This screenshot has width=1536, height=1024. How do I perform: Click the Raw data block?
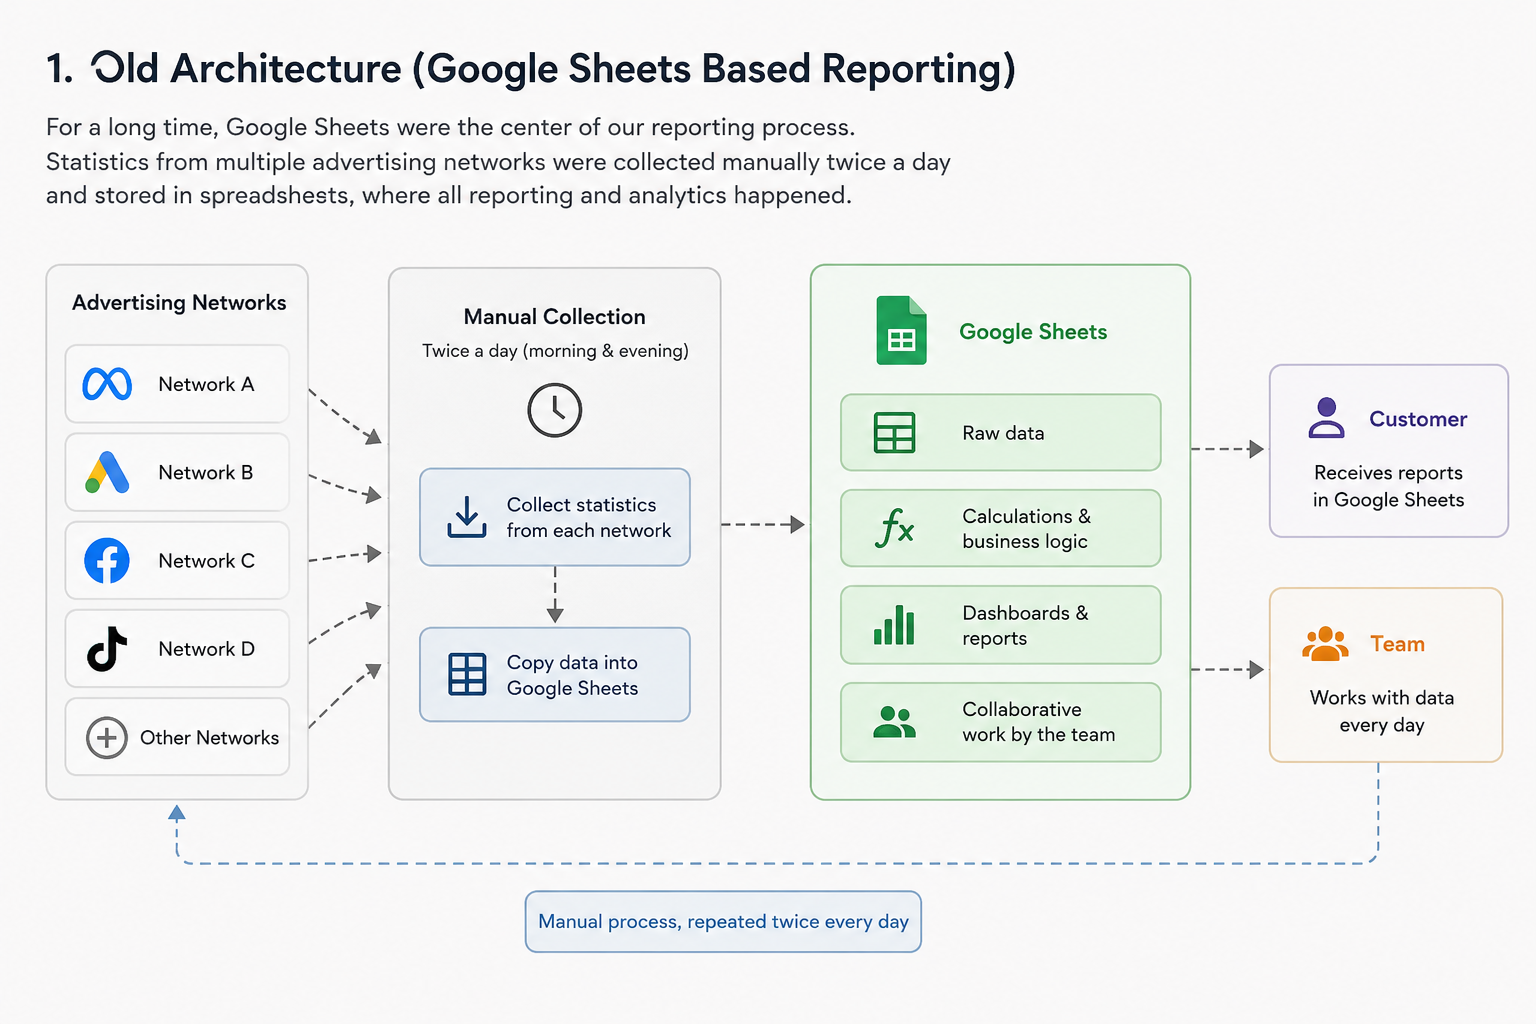1001,432
